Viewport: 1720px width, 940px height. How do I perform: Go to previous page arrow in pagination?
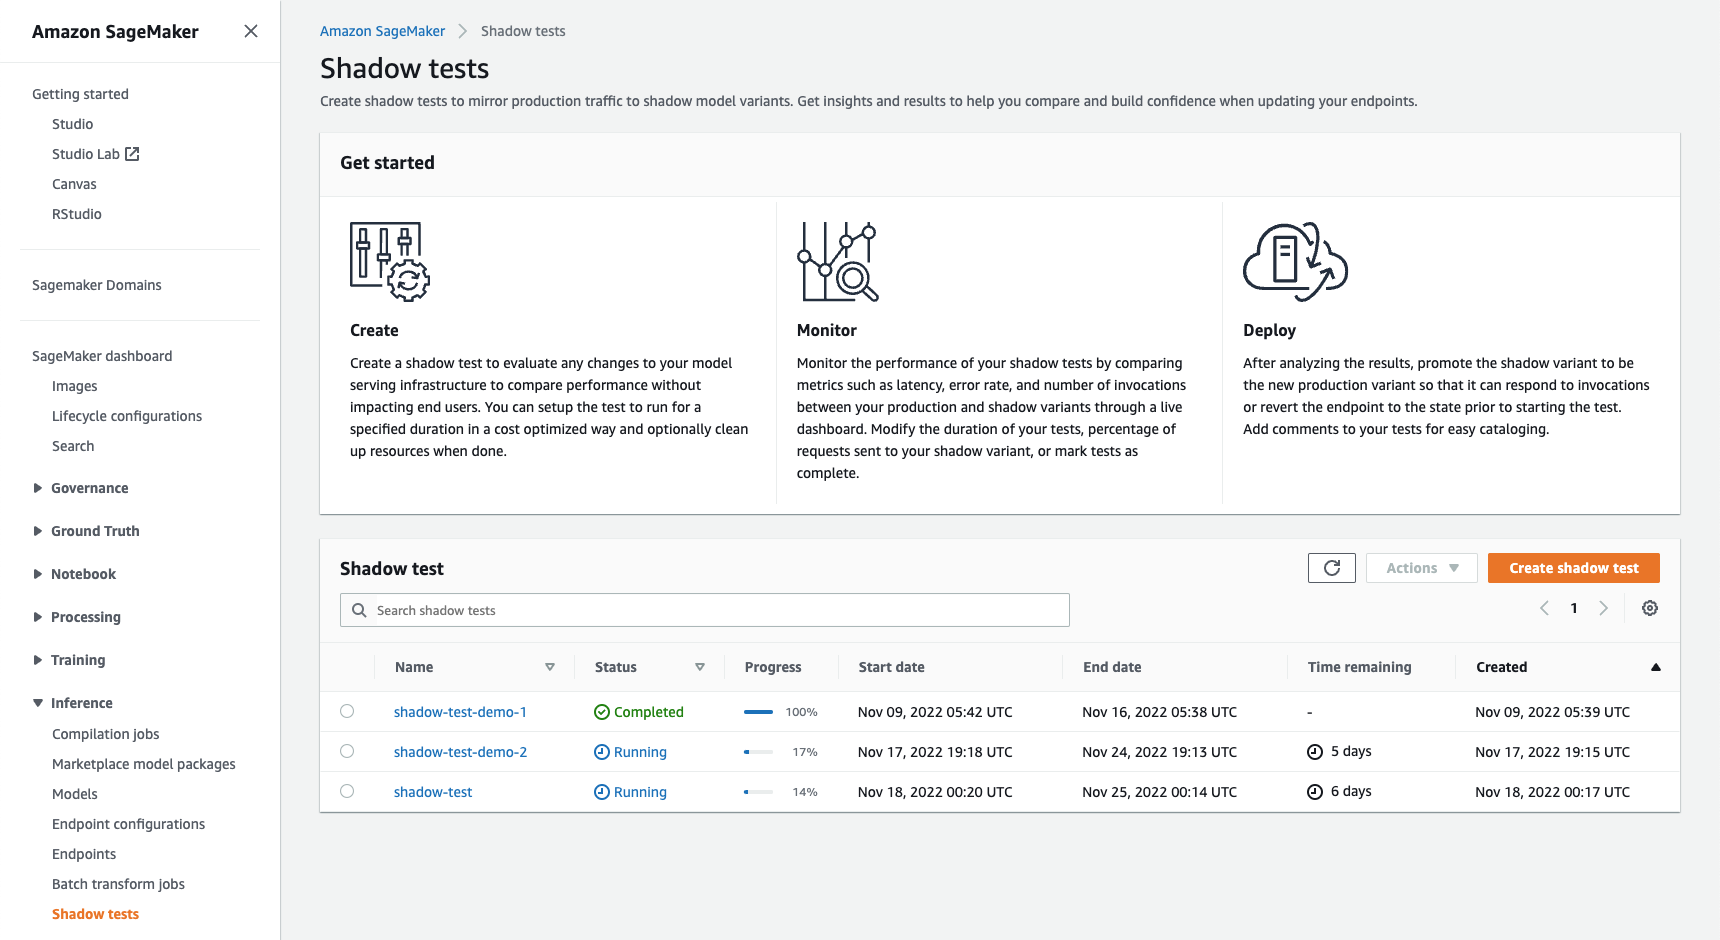pyautogui.click(x=1544, y=608)
